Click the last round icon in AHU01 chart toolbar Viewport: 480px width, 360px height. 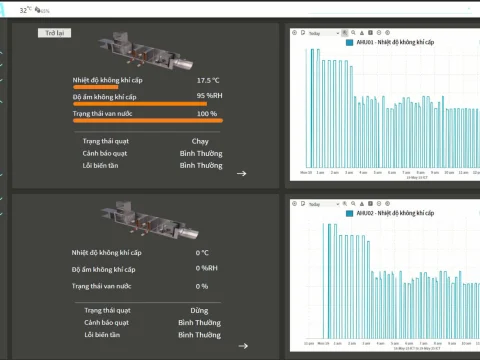pos(388,33)
